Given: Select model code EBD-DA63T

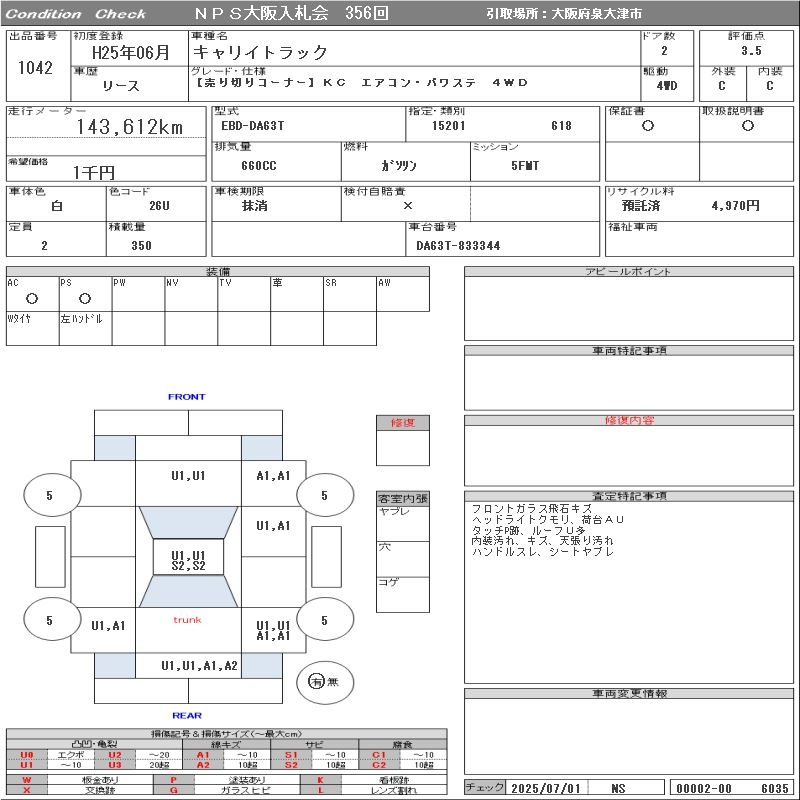Looking at the screenshot, I should point(253,126).
